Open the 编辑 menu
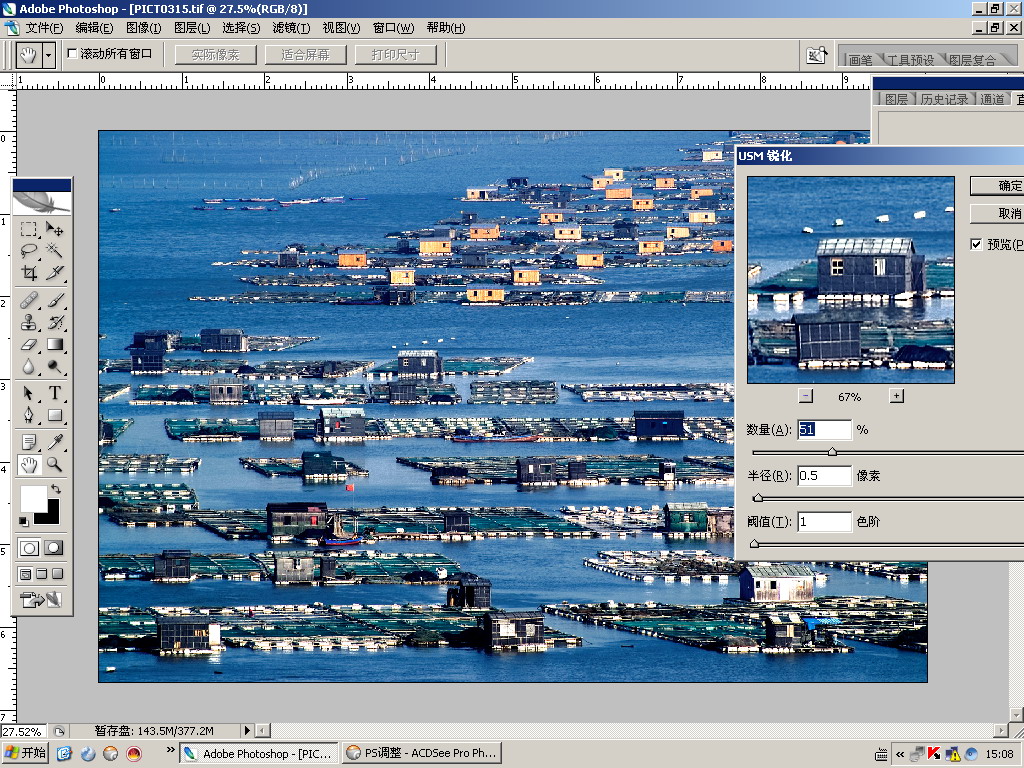Screen dimensions: 1024x768 (x=94, y=27)
